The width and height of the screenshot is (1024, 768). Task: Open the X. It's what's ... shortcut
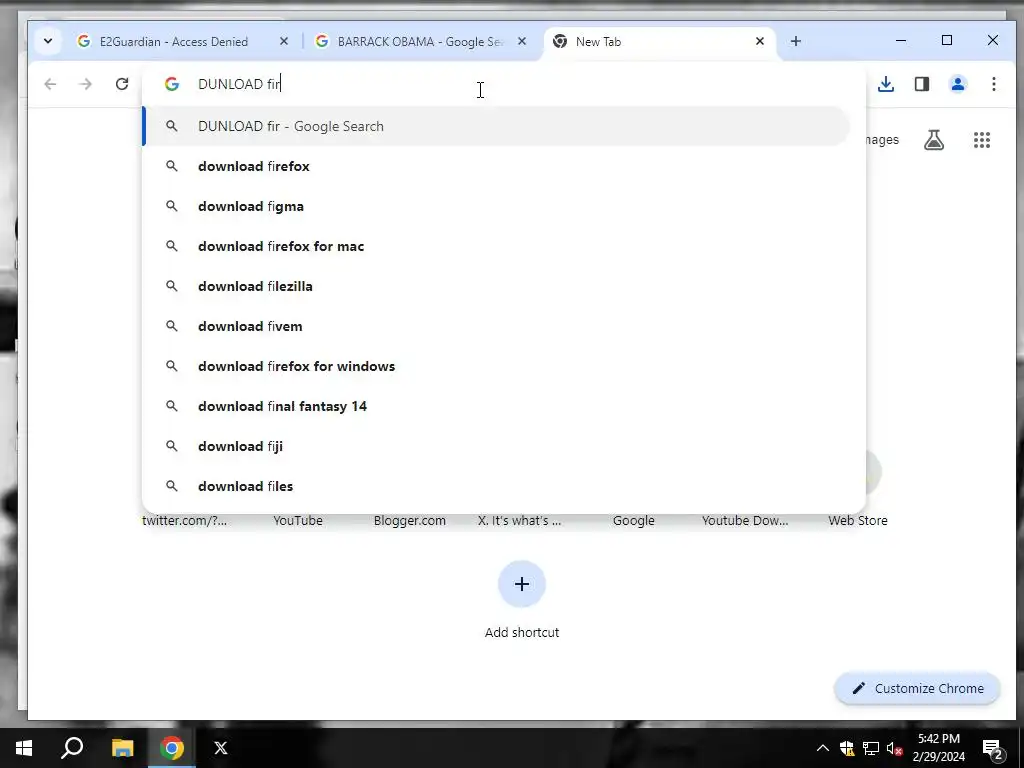519,520
